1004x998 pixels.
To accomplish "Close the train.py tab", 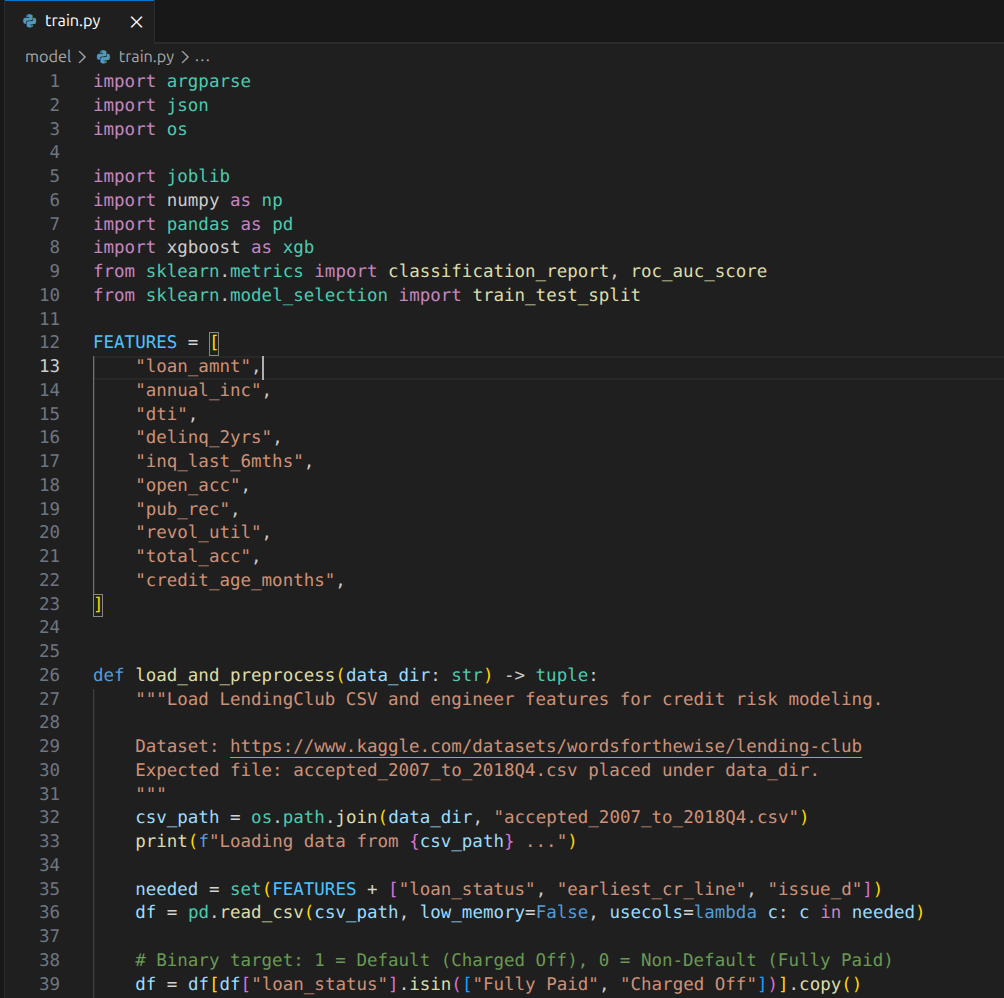I will 136,22.
